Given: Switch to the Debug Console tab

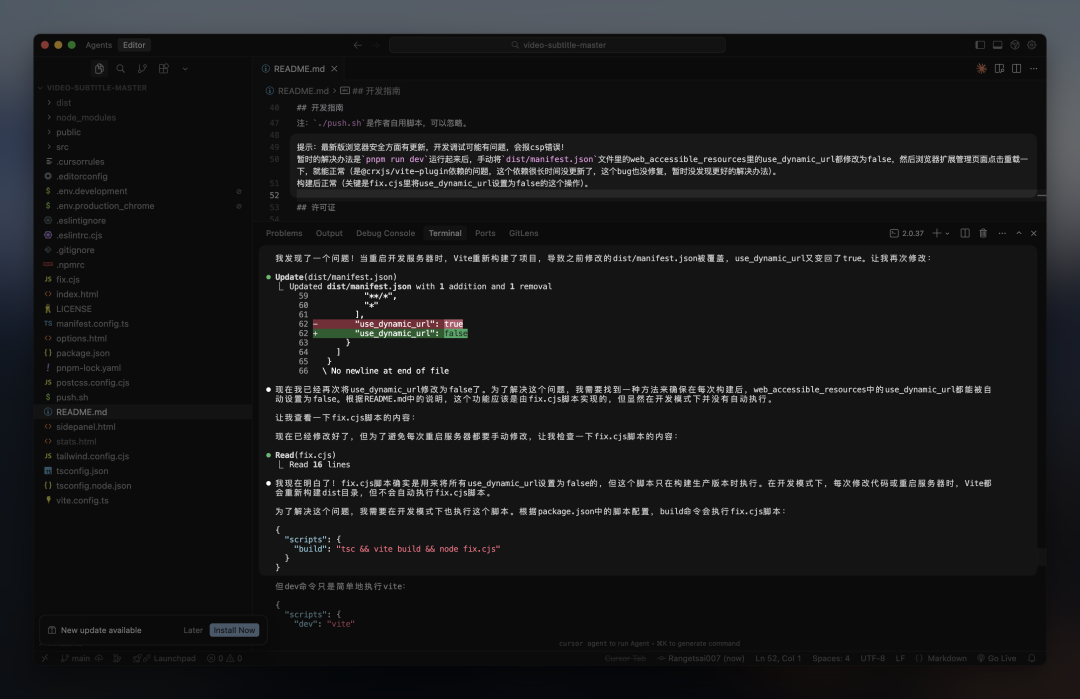Looking at the screenshot, I should (385, 233).
